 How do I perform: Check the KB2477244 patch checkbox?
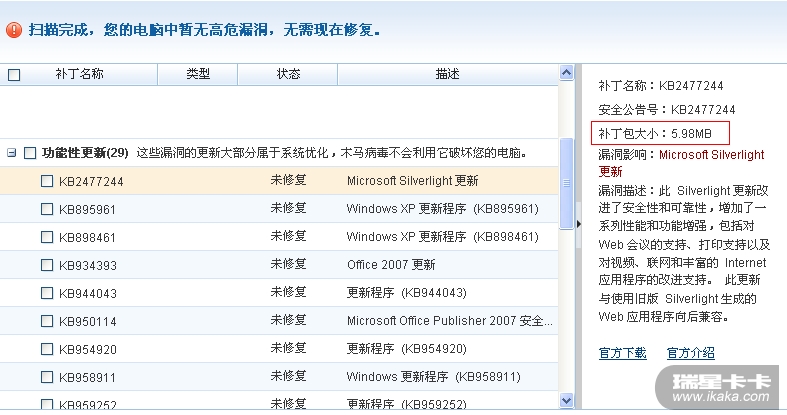point(47,181)
